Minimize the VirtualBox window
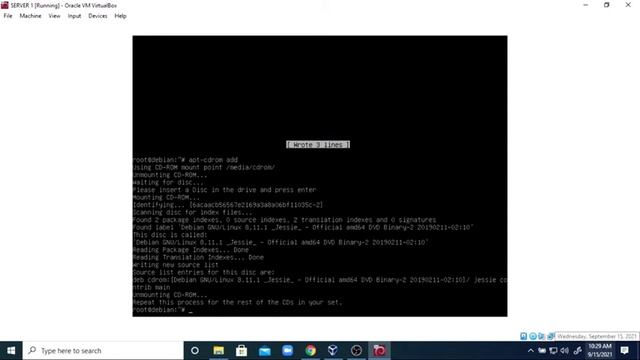The height and width of the screenshot is (360, 640). point(586,5)
